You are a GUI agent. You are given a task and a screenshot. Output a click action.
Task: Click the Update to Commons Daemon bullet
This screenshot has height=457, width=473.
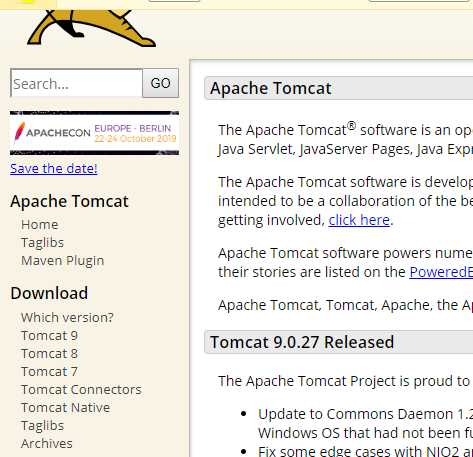point(365,423)
